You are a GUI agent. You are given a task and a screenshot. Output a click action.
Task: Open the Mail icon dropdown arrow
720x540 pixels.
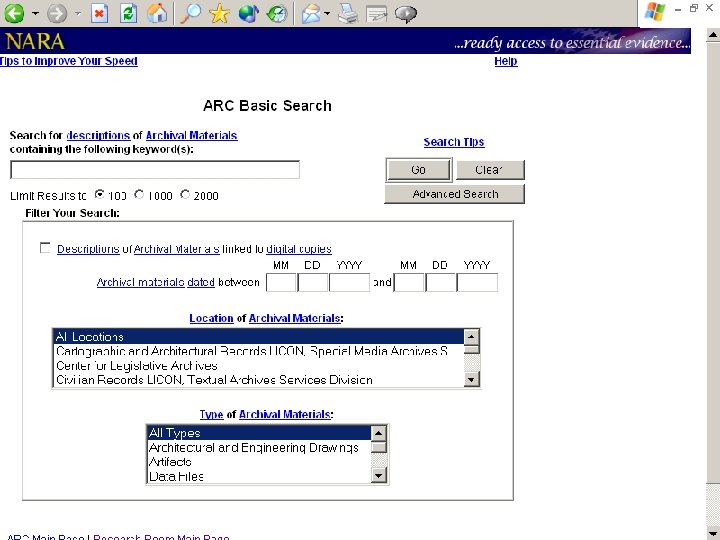[x=327, y=13]
